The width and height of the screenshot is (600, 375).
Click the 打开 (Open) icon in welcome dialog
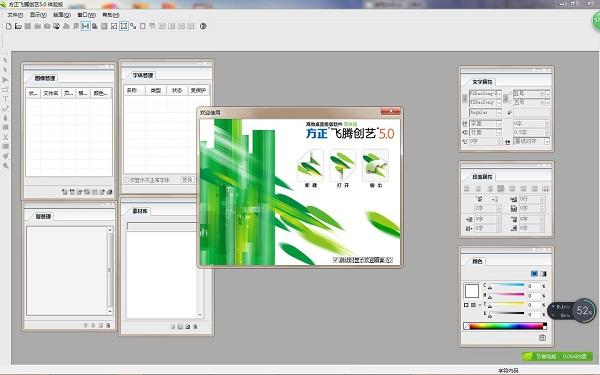coord(343,166)
